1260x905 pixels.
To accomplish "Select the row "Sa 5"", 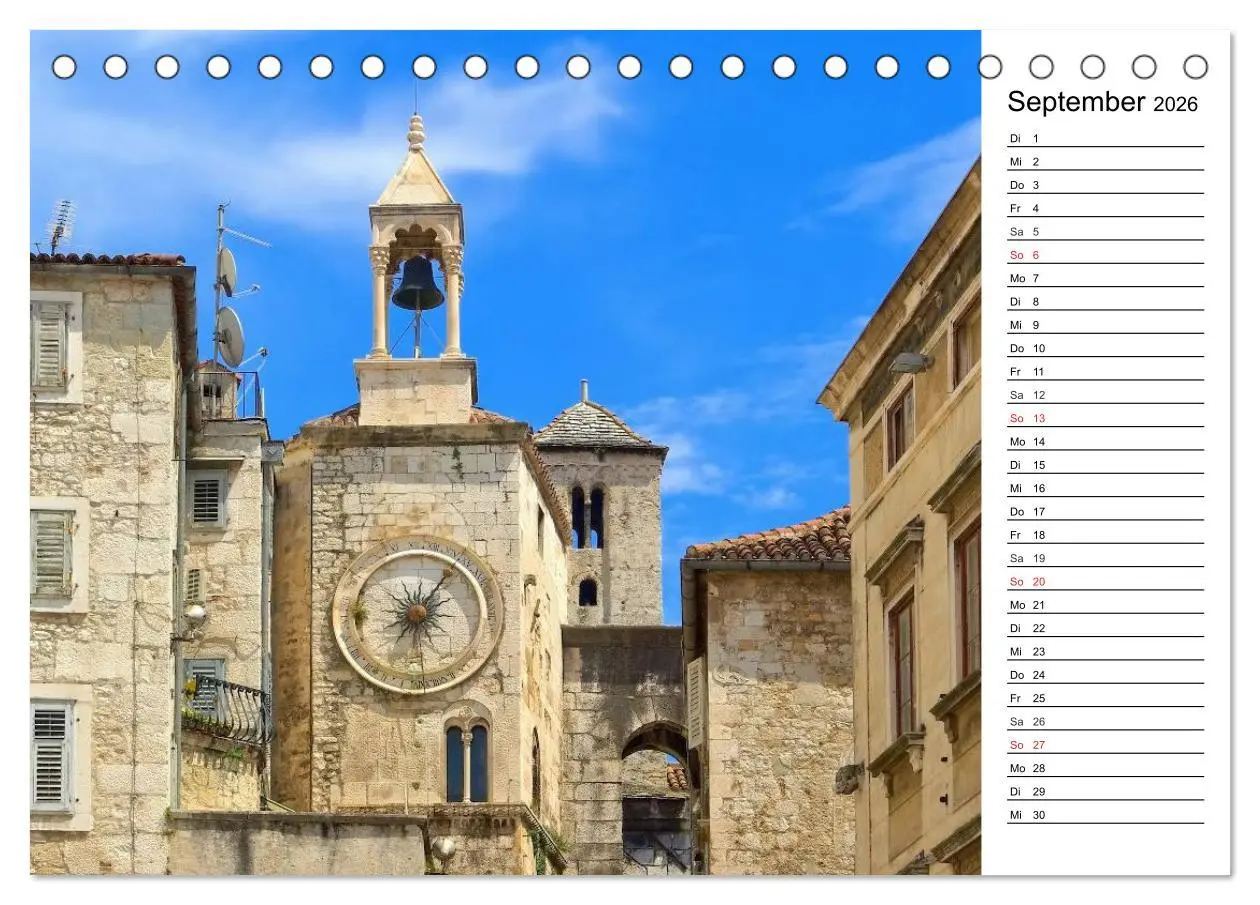I will tap(1105, 231).
